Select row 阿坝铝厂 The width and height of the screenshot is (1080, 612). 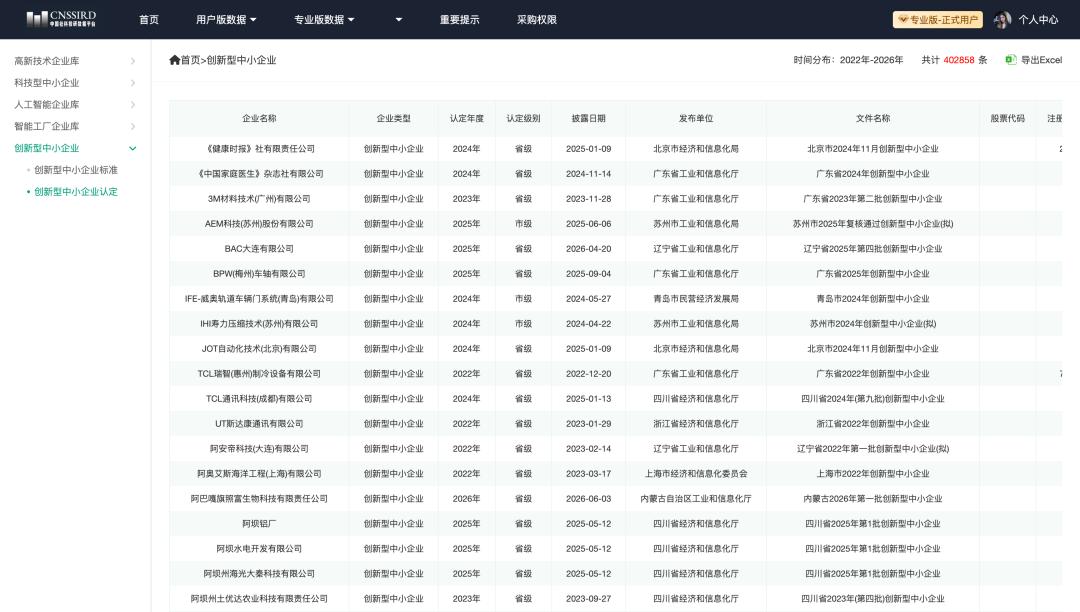tap(615, 524)
